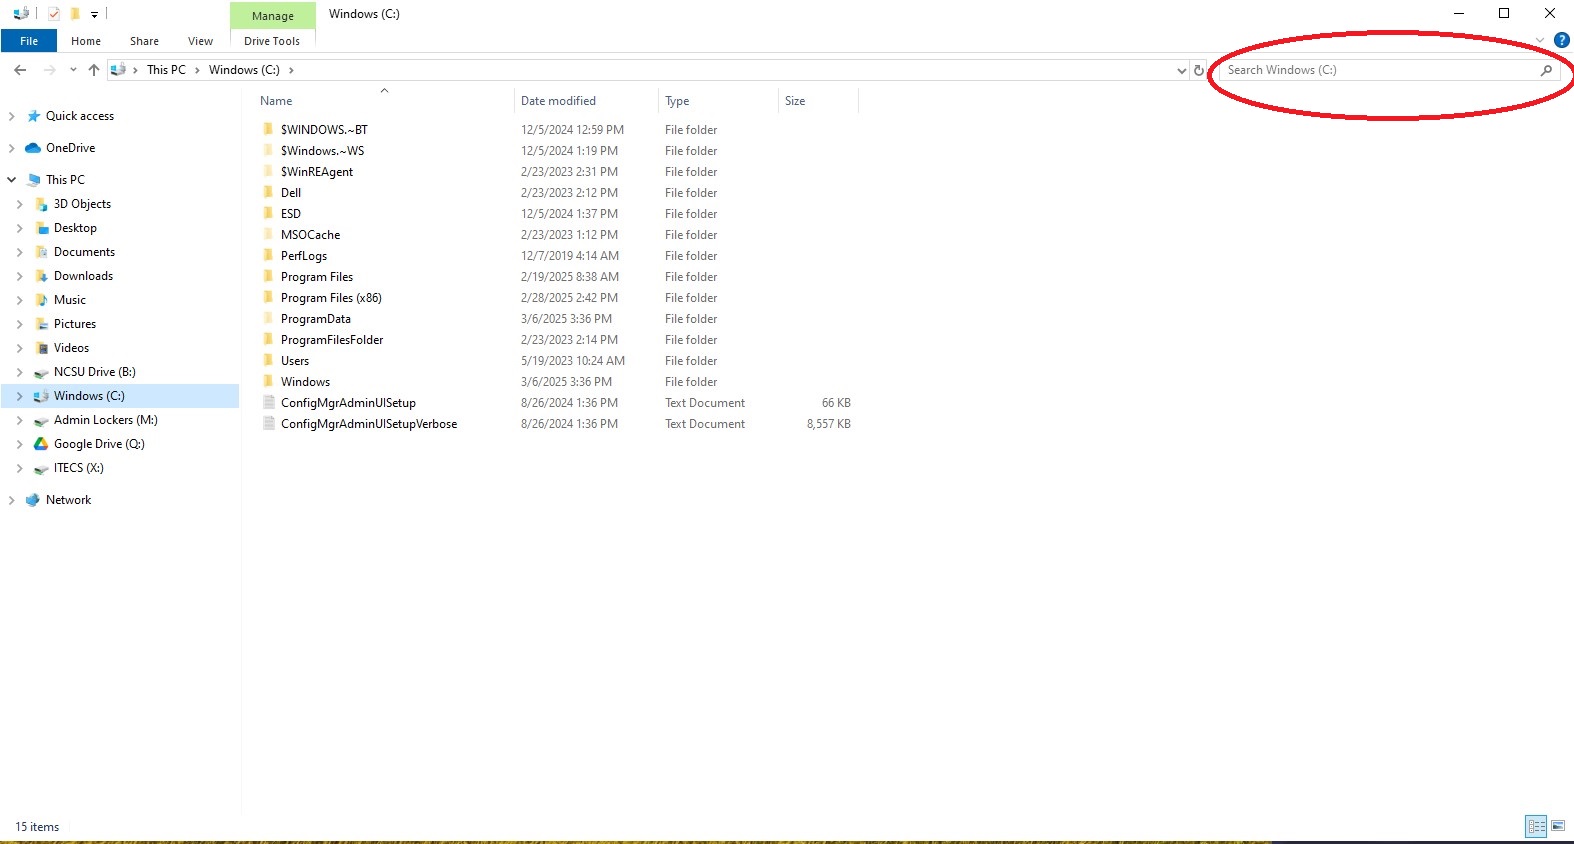This screenshot has width=1574, height=844.
Task: Collapse the This PC tree node
Action: tap(11, 180)
